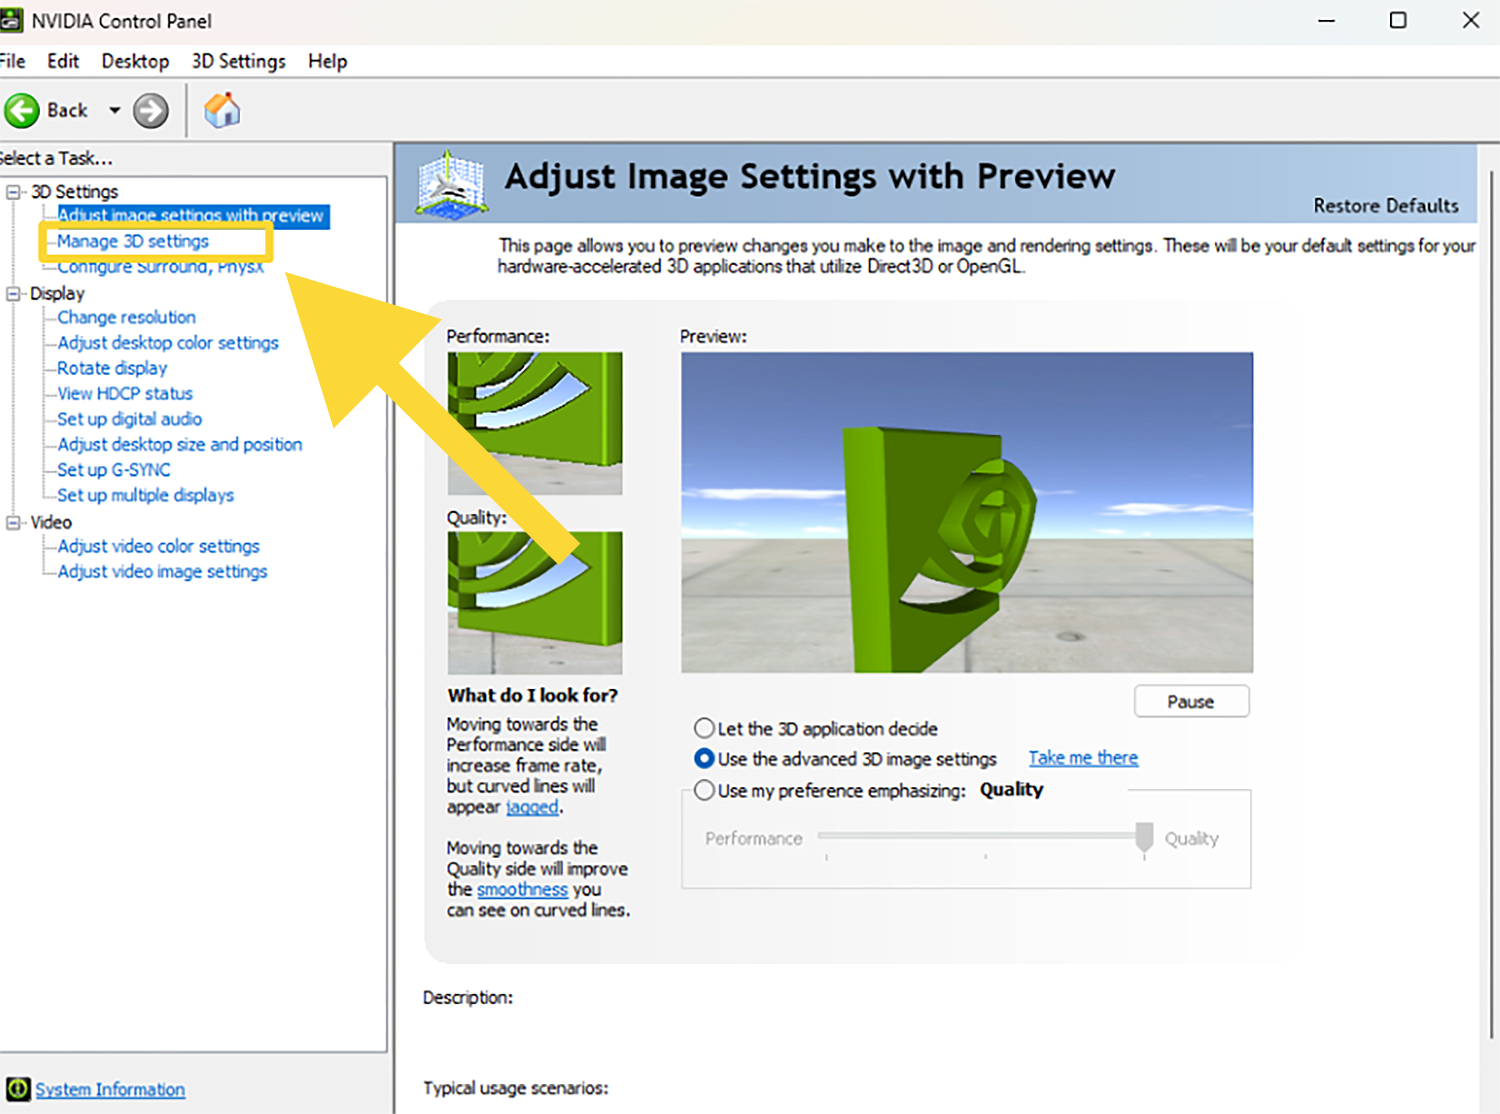Click the Quality sample thumbnail
Screen dimensions: 1500x1114
534,602
